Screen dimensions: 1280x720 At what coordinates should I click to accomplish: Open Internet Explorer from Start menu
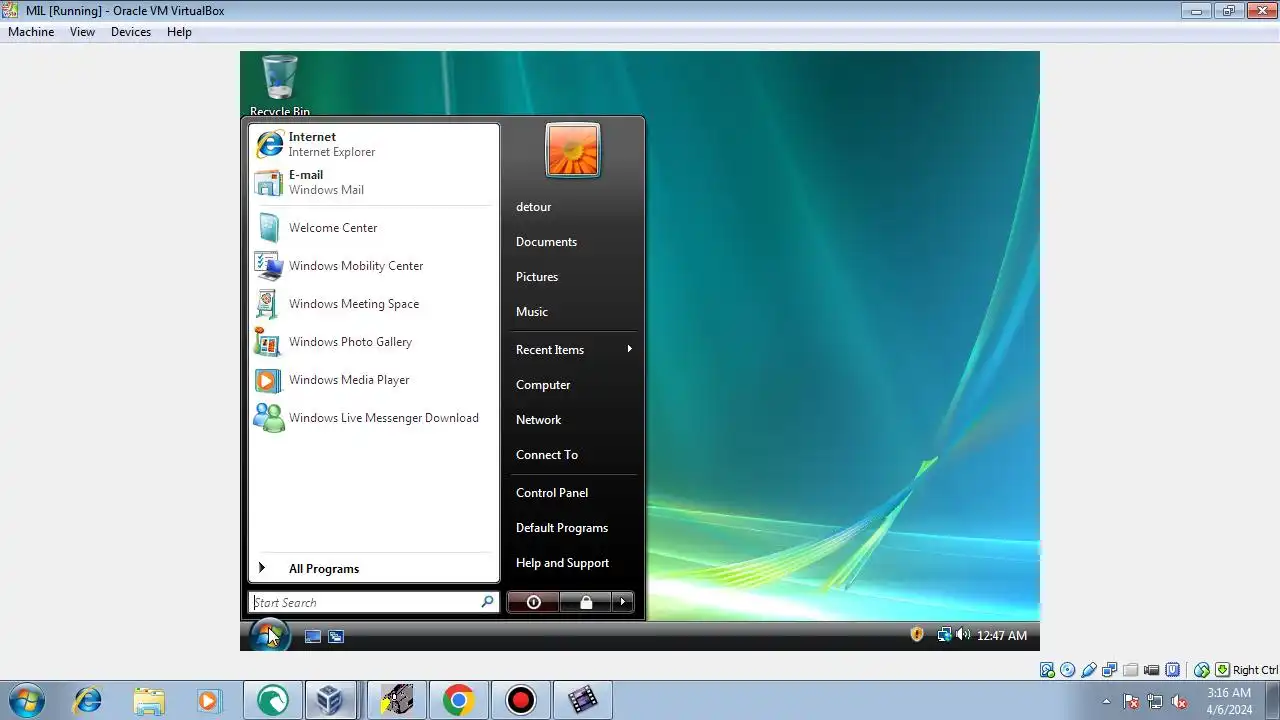click(x=373, y=144)
